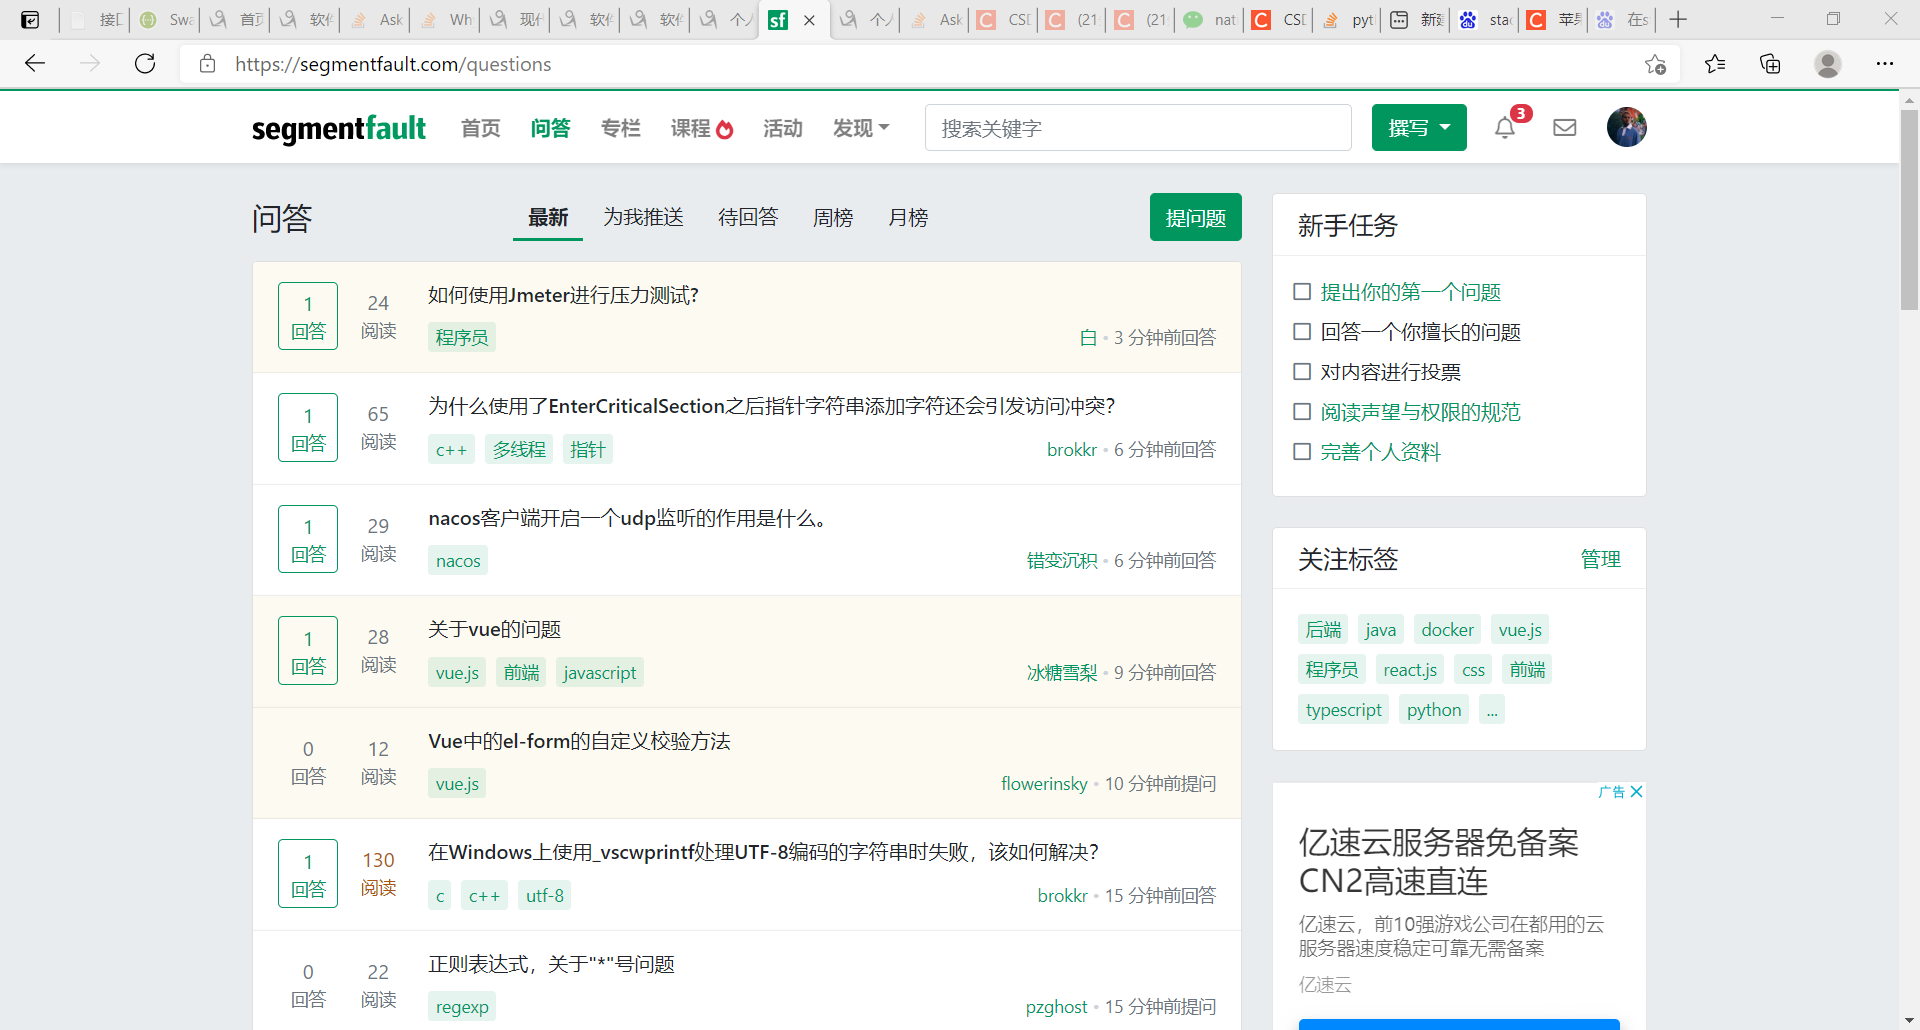Check 完善个人资料 checkbox
1920x1030 pixels.
[1302, 452]
